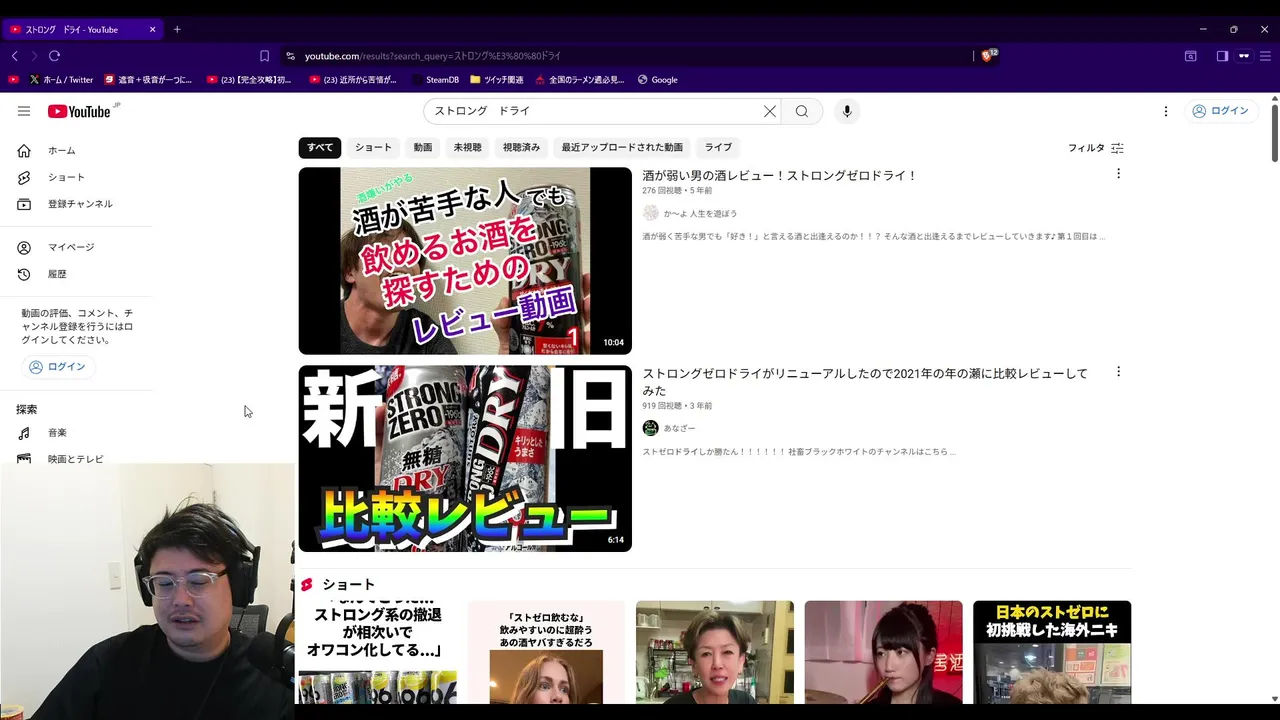Open more options for 比較レビュー video
Viewport: 1280px width, 720px height.
click(1118, 372)
